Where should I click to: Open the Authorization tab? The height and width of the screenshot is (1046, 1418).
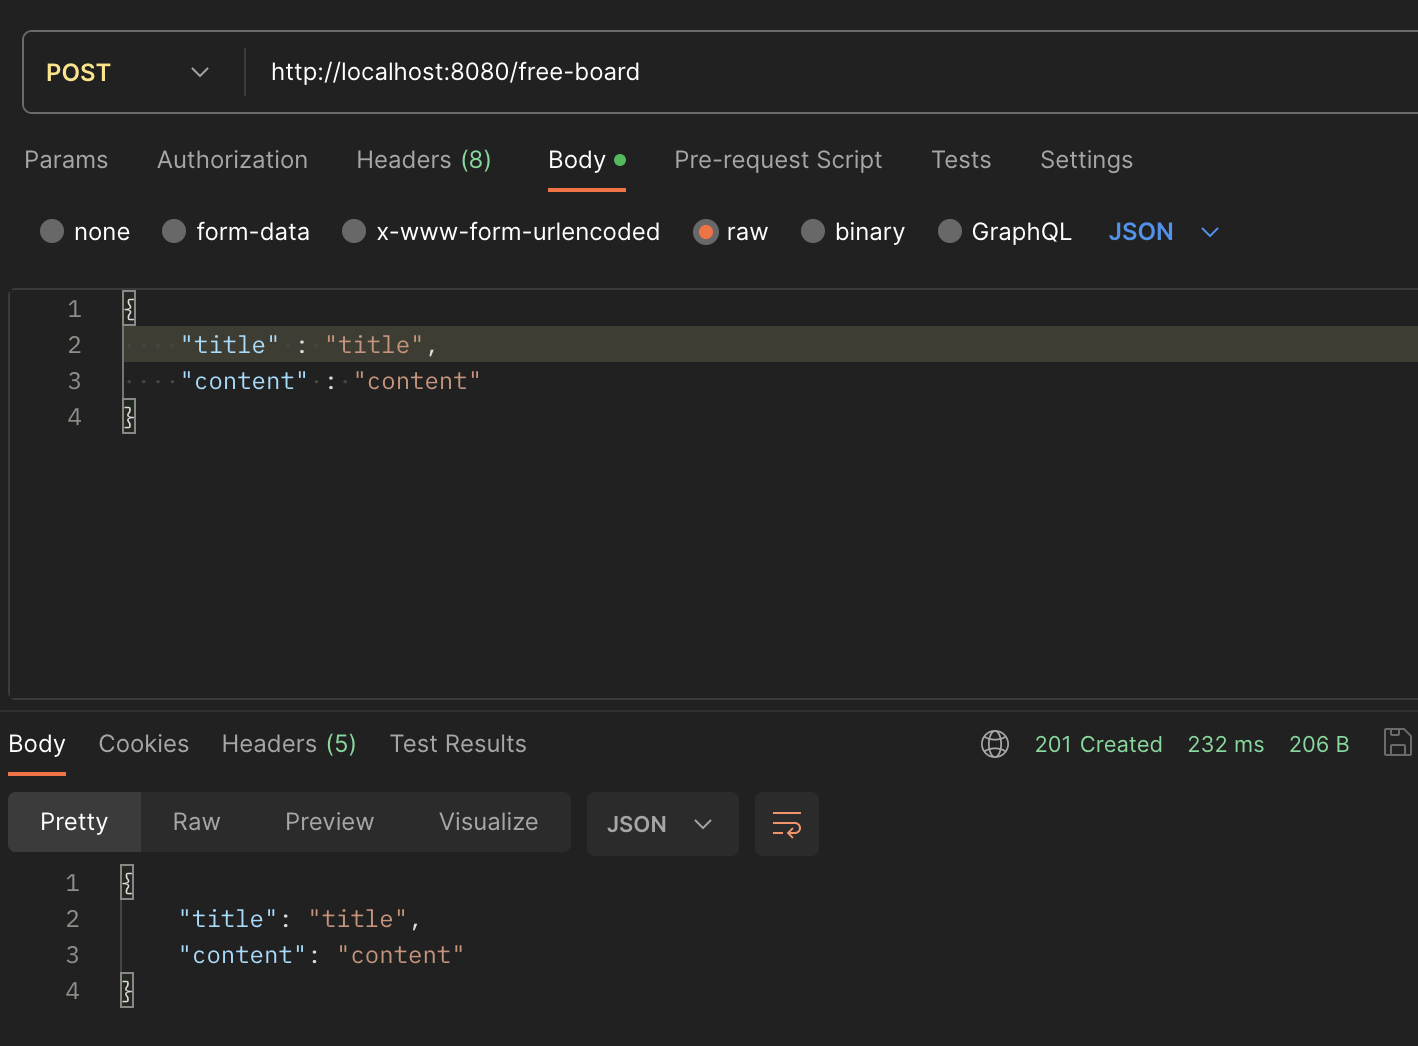[x=232, y=160]
